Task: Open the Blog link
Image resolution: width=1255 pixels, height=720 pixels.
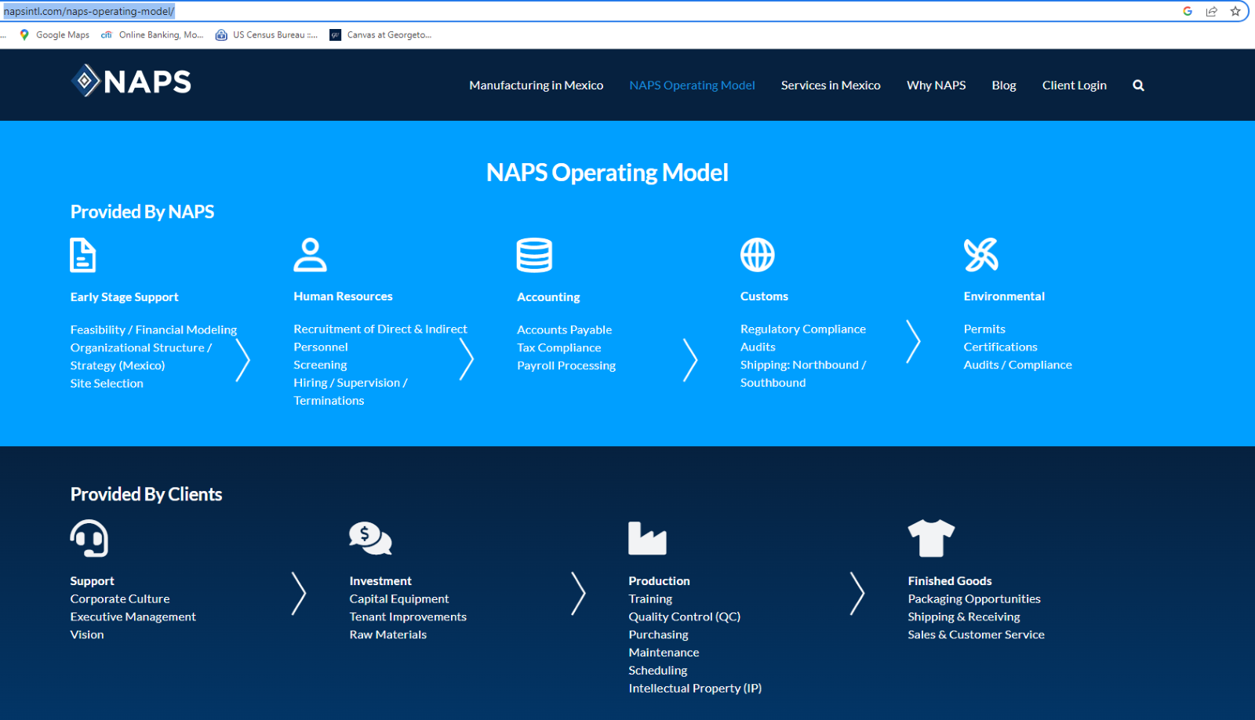Action: (x=1003, y=85)
